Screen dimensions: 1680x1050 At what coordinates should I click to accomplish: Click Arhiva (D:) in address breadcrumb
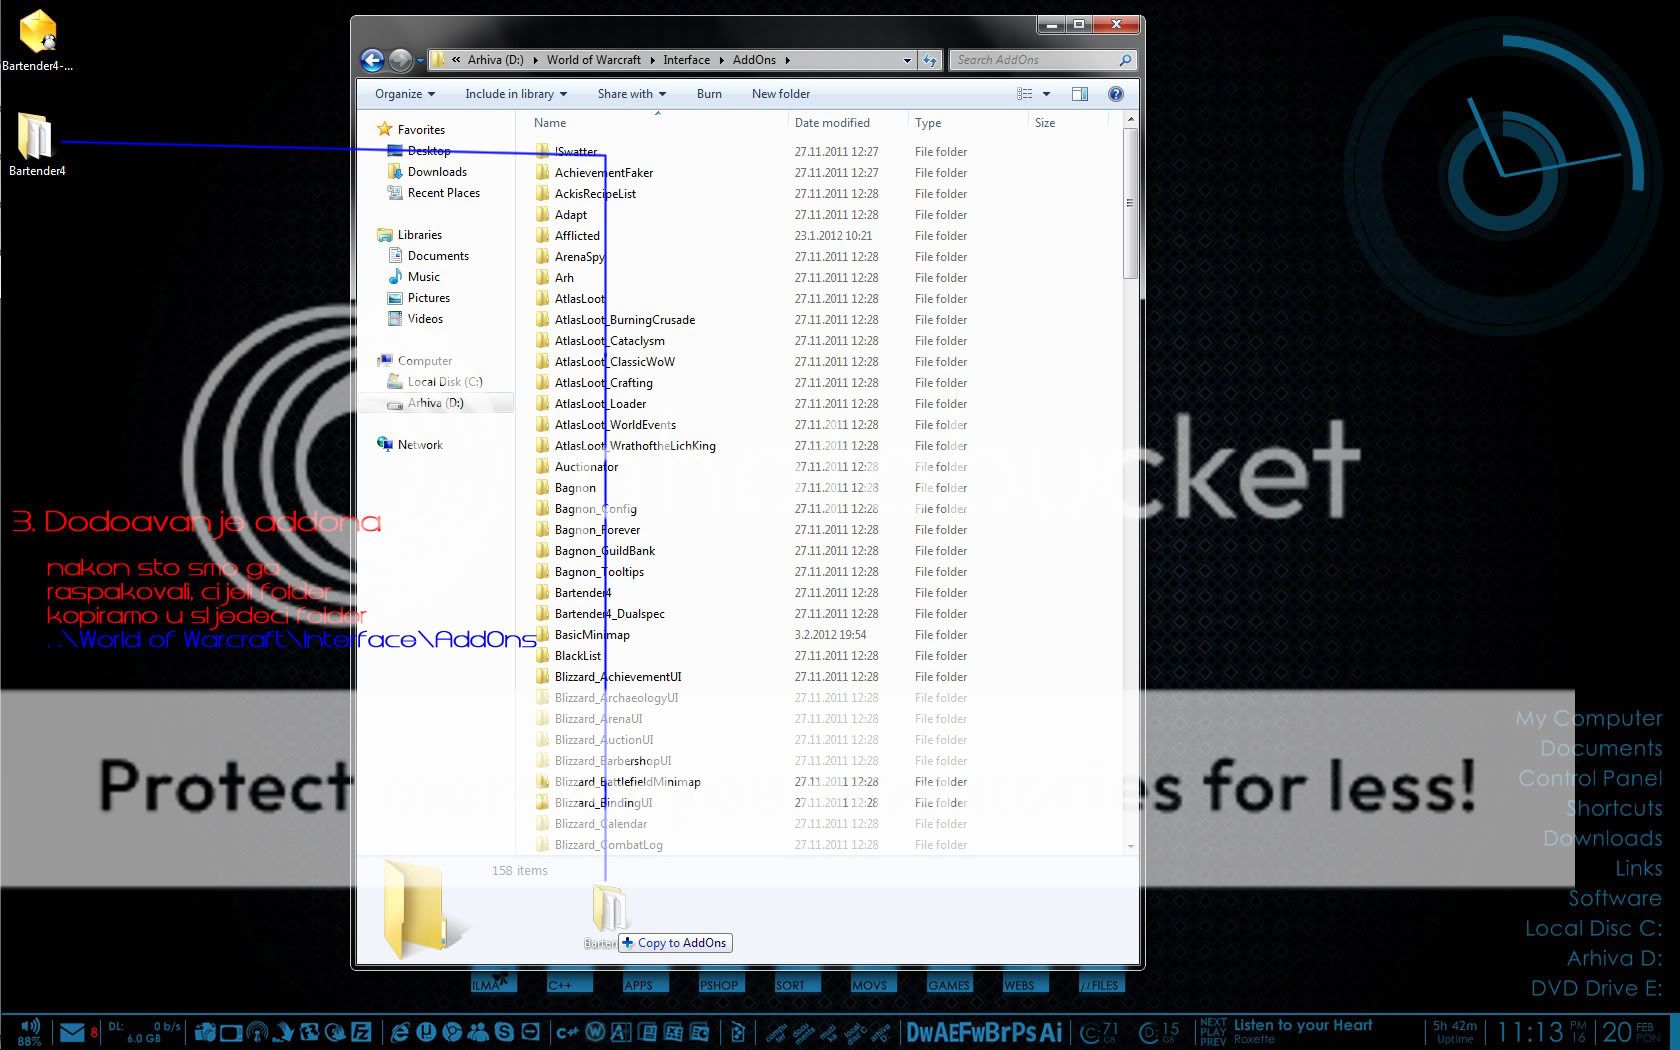tap(496, 60)
